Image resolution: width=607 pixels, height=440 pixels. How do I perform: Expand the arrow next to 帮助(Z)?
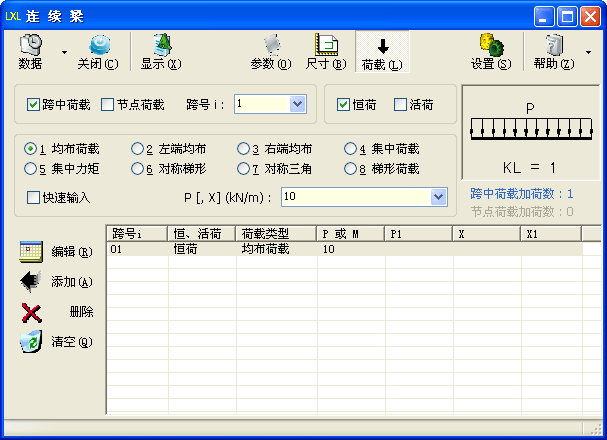click(588, 52)
